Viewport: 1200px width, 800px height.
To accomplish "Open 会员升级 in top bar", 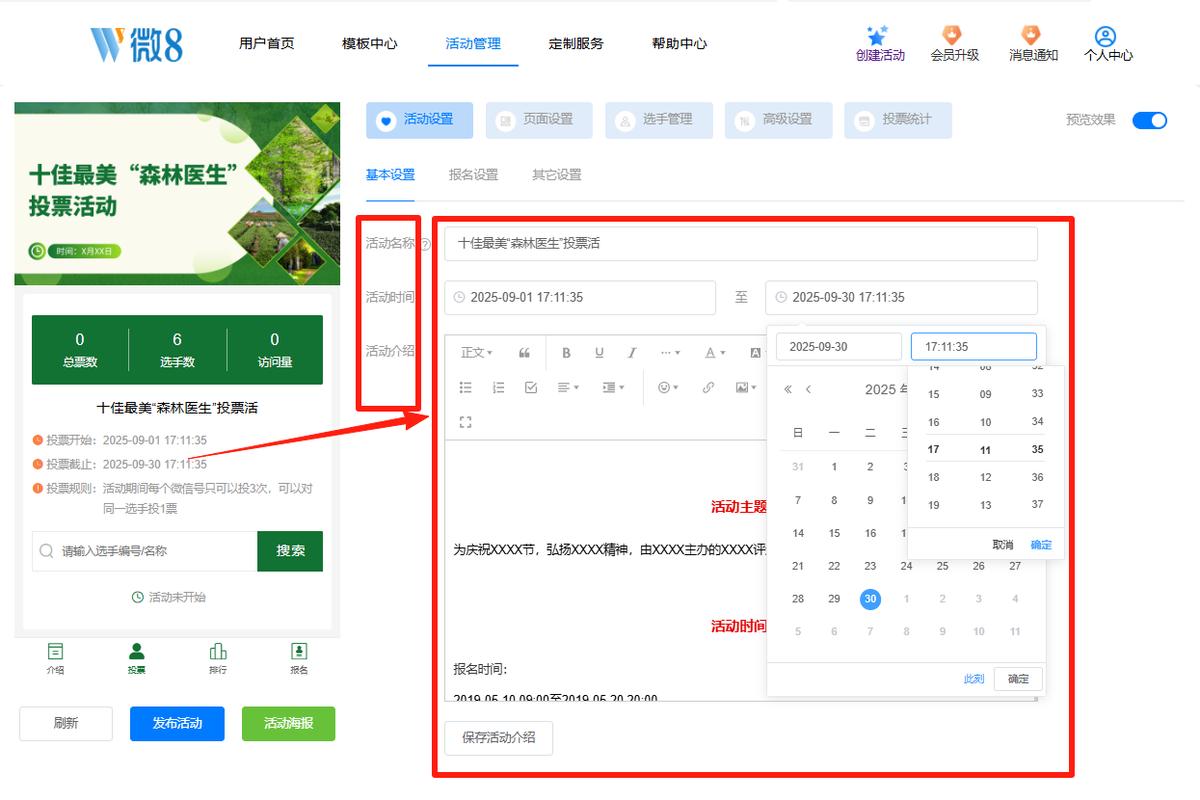I will click(x=954, y=45).
